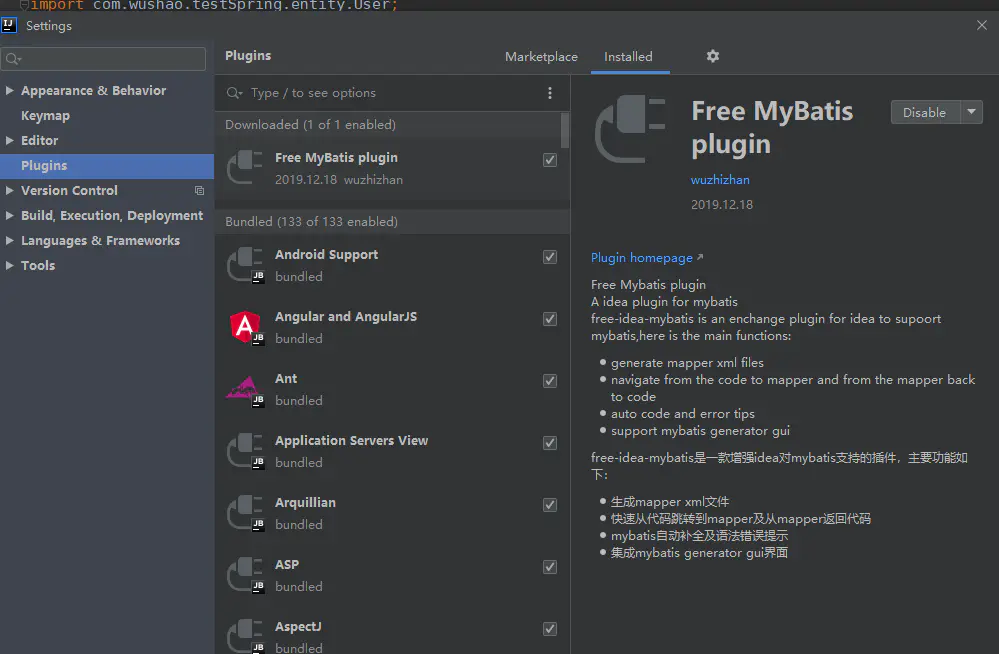Click the magnifier icon in the plugin search field
The height and width of the screenshot is (654, 999).
click(x=234, y=93)
